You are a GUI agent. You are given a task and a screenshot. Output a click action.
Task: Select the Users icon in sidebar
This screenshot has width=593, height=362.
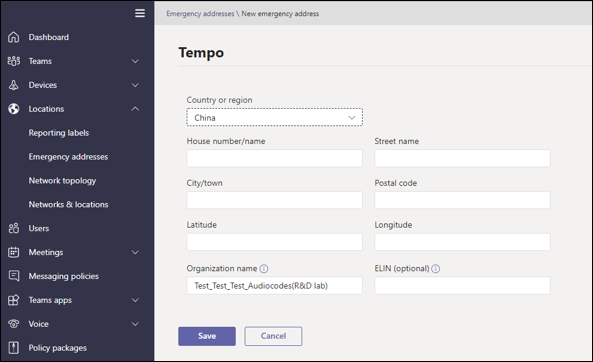click(14, 228)
